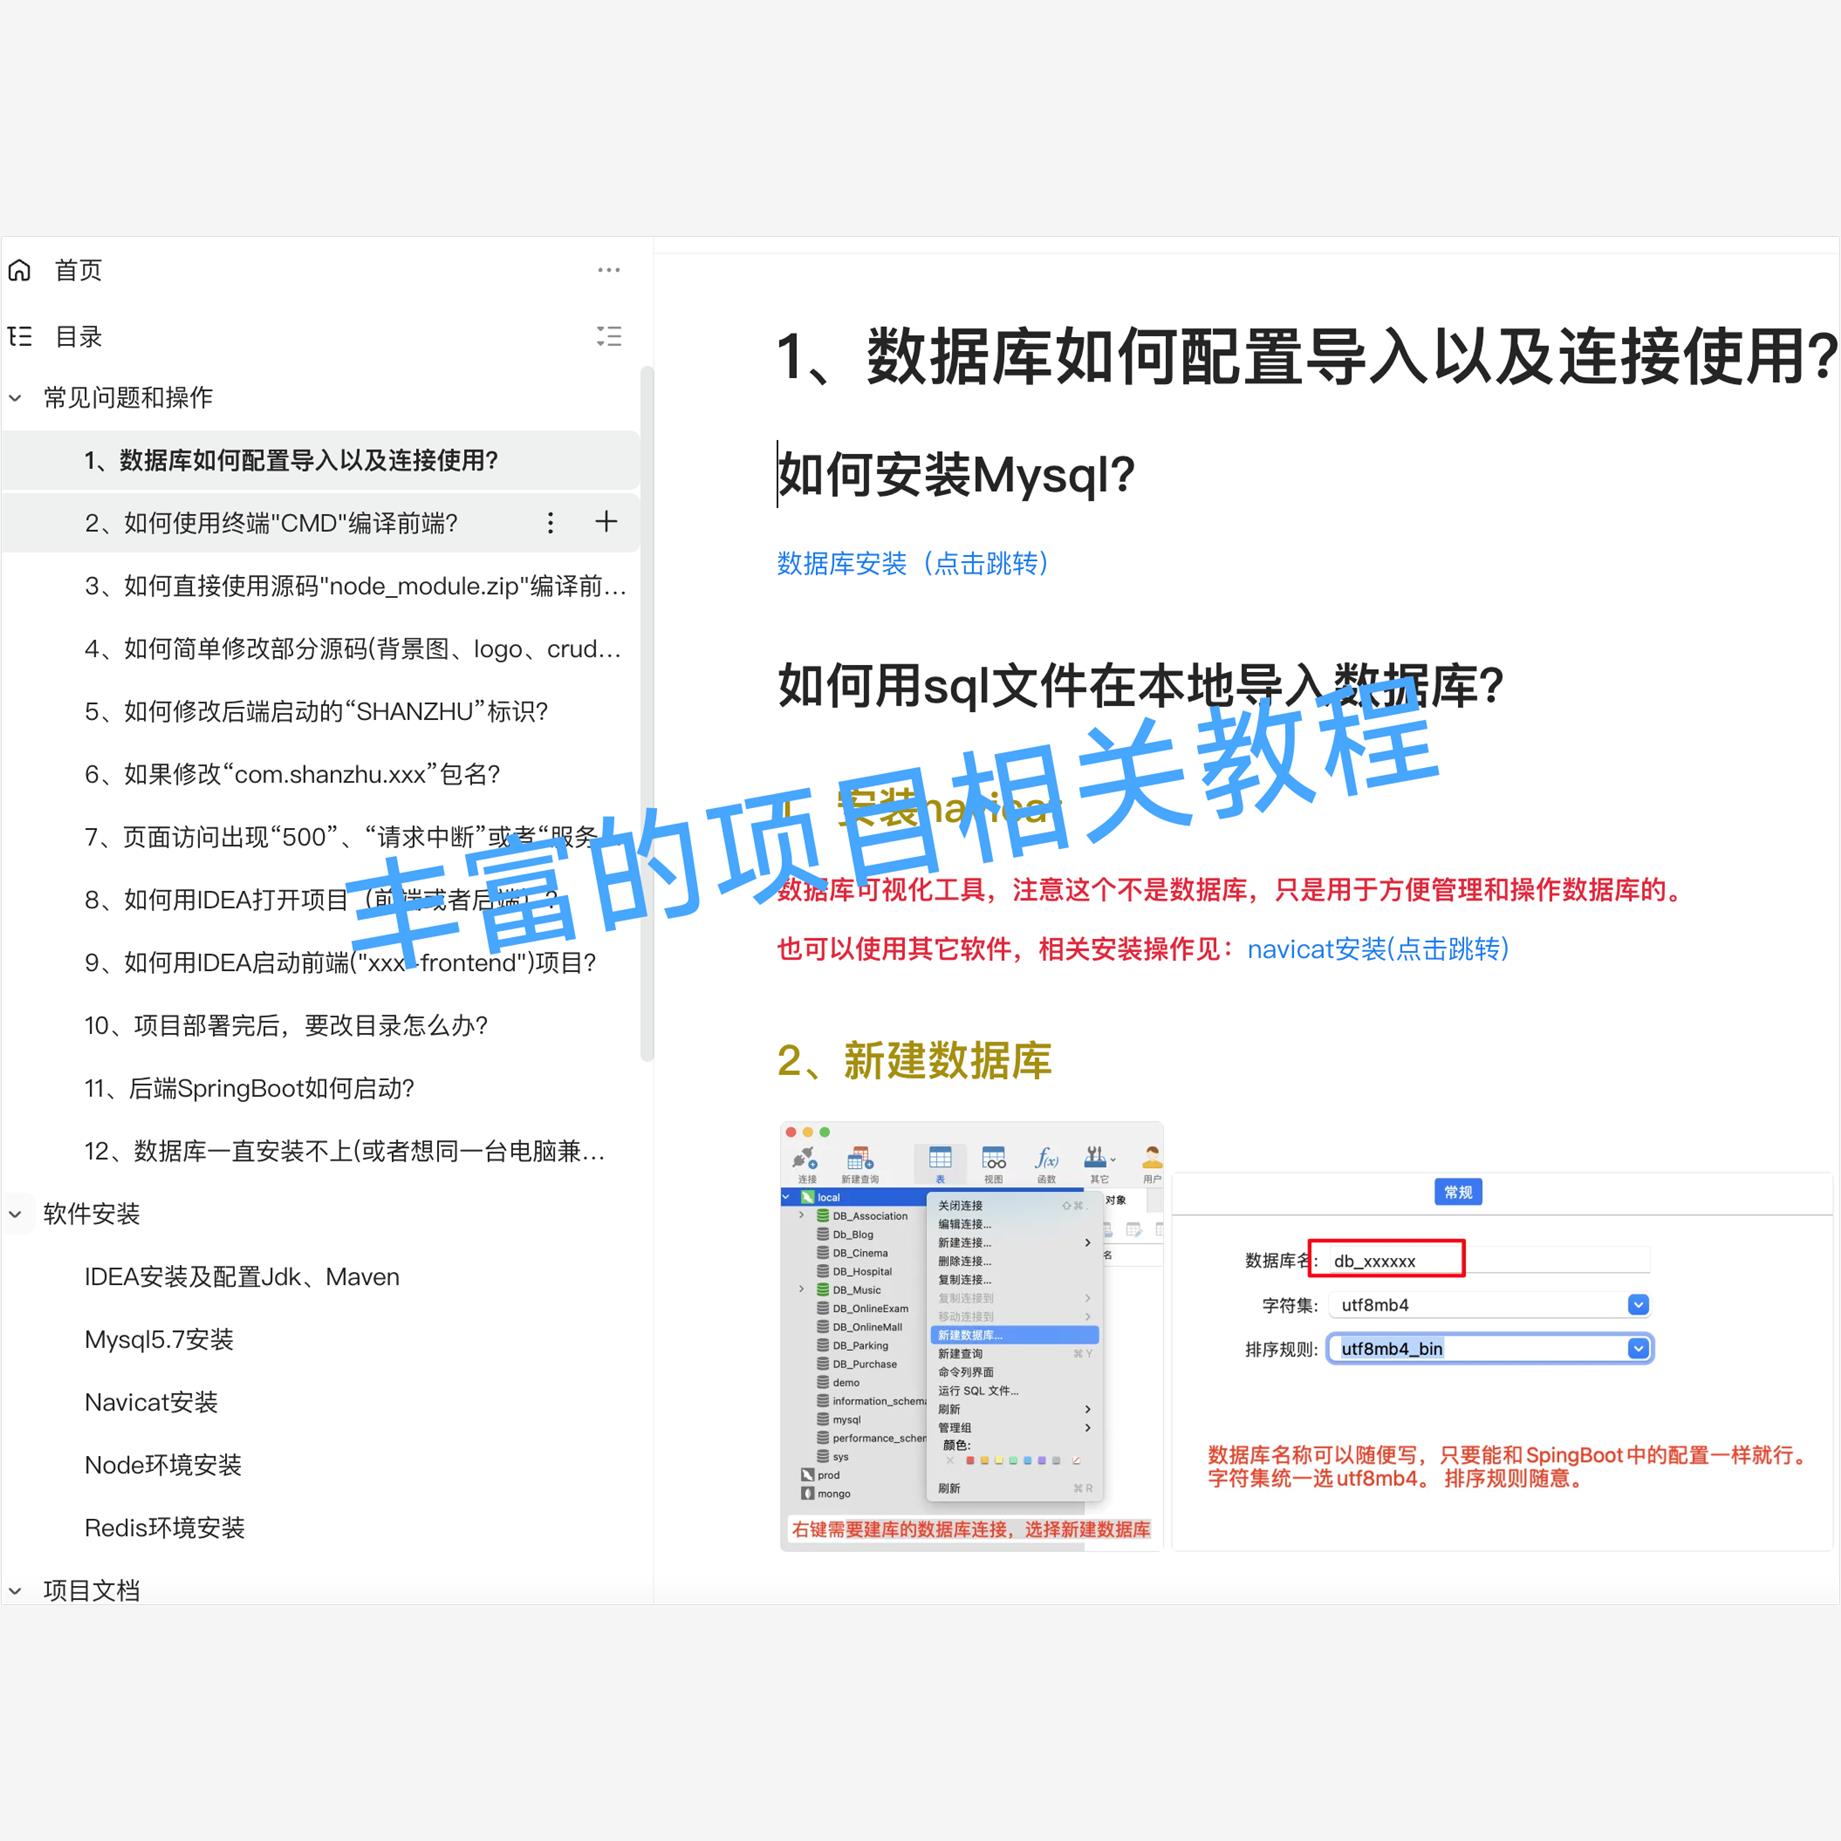Follow the 数据库安装（点击跳转）link
This screenshot has height=1841, width=1841.
coord(914,564)
